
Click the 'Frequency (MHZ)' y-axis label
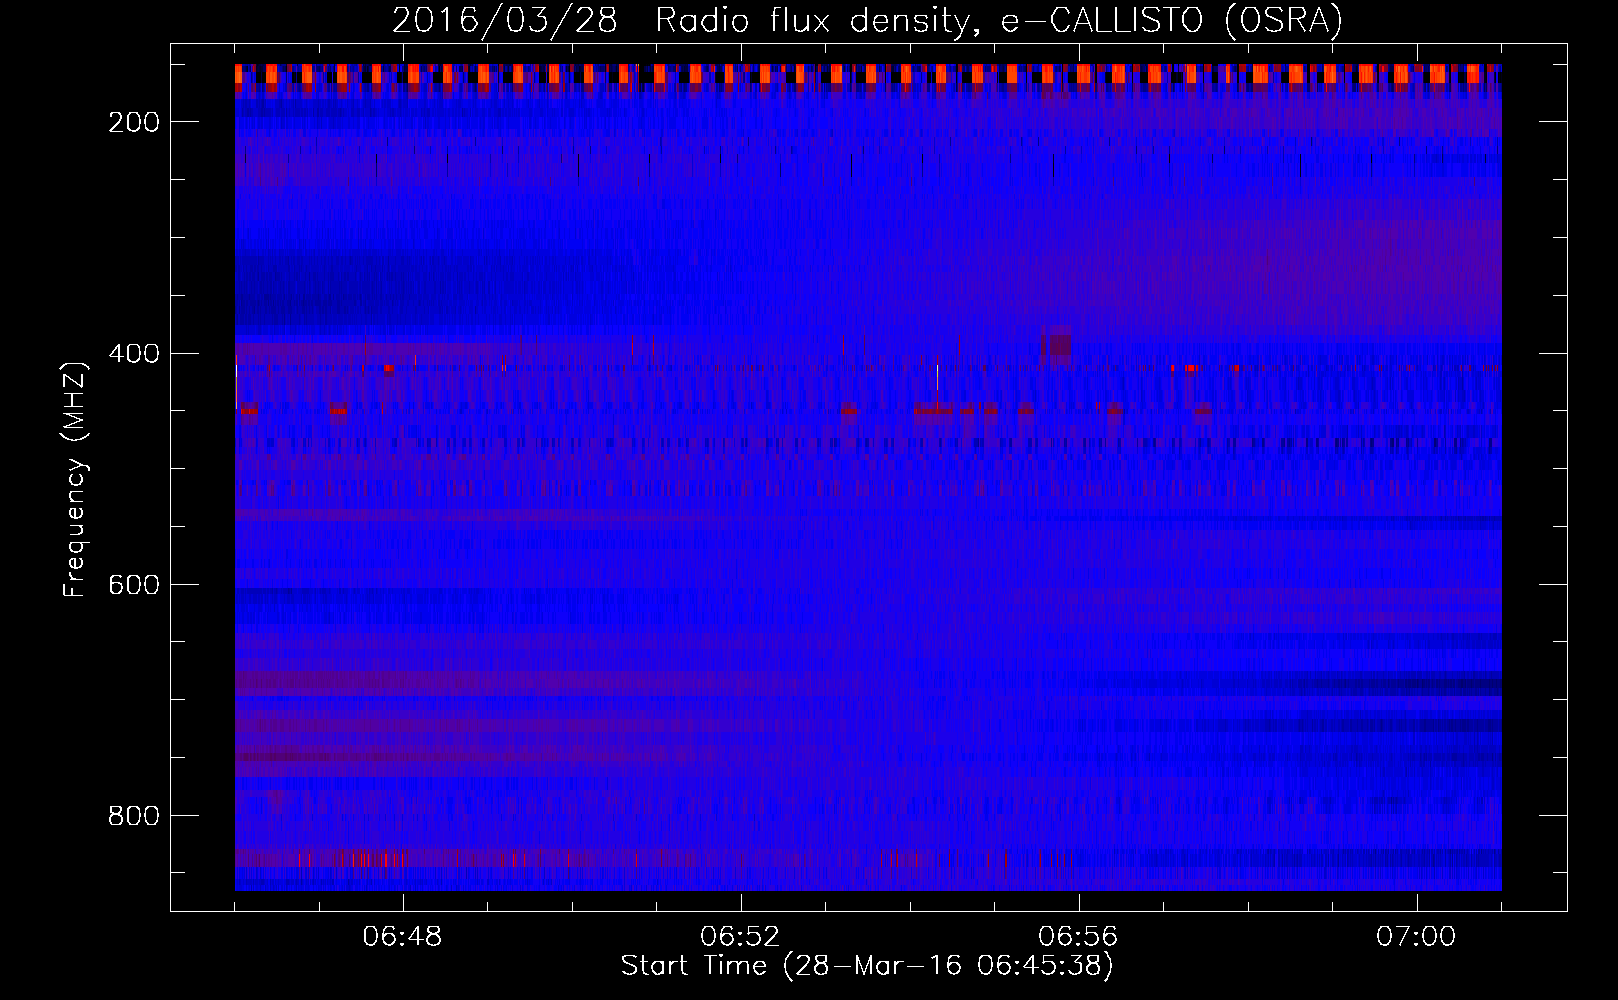[x=75, y=479]
